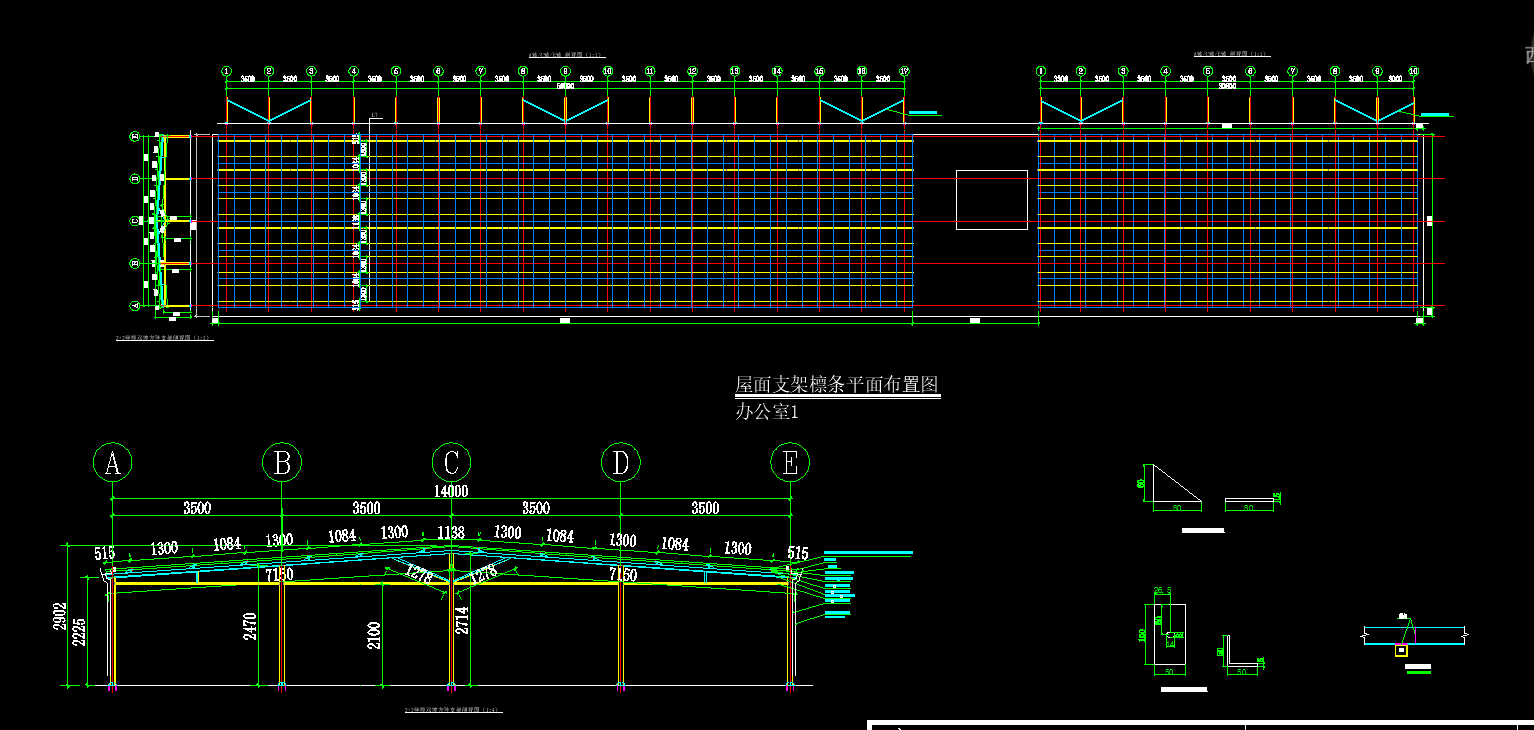Click the 2100 clear height dimension text

coord(374,635)
